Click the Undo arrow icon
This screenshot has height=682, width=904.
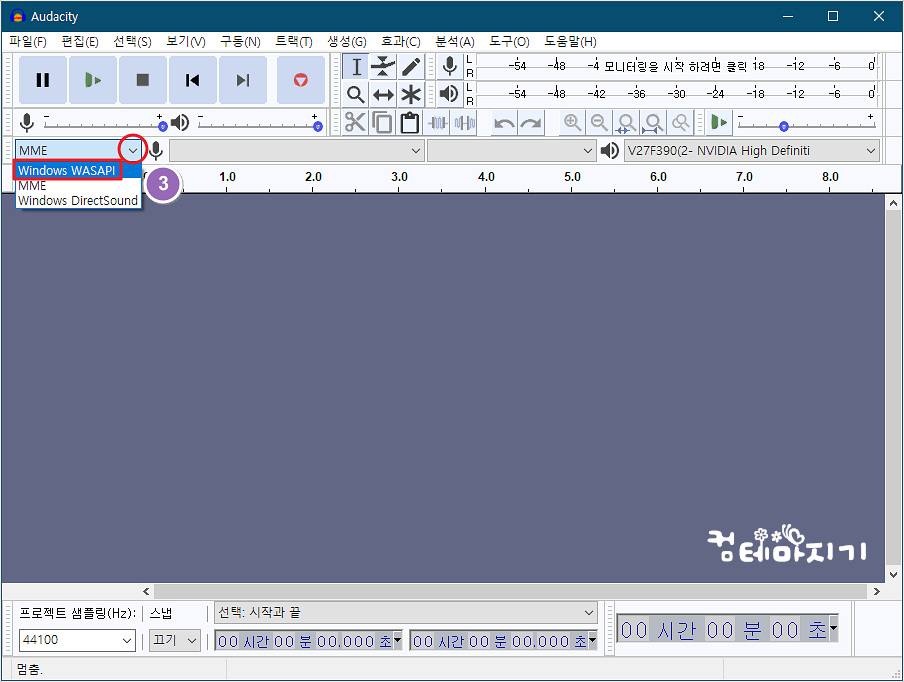pos(504,122)
